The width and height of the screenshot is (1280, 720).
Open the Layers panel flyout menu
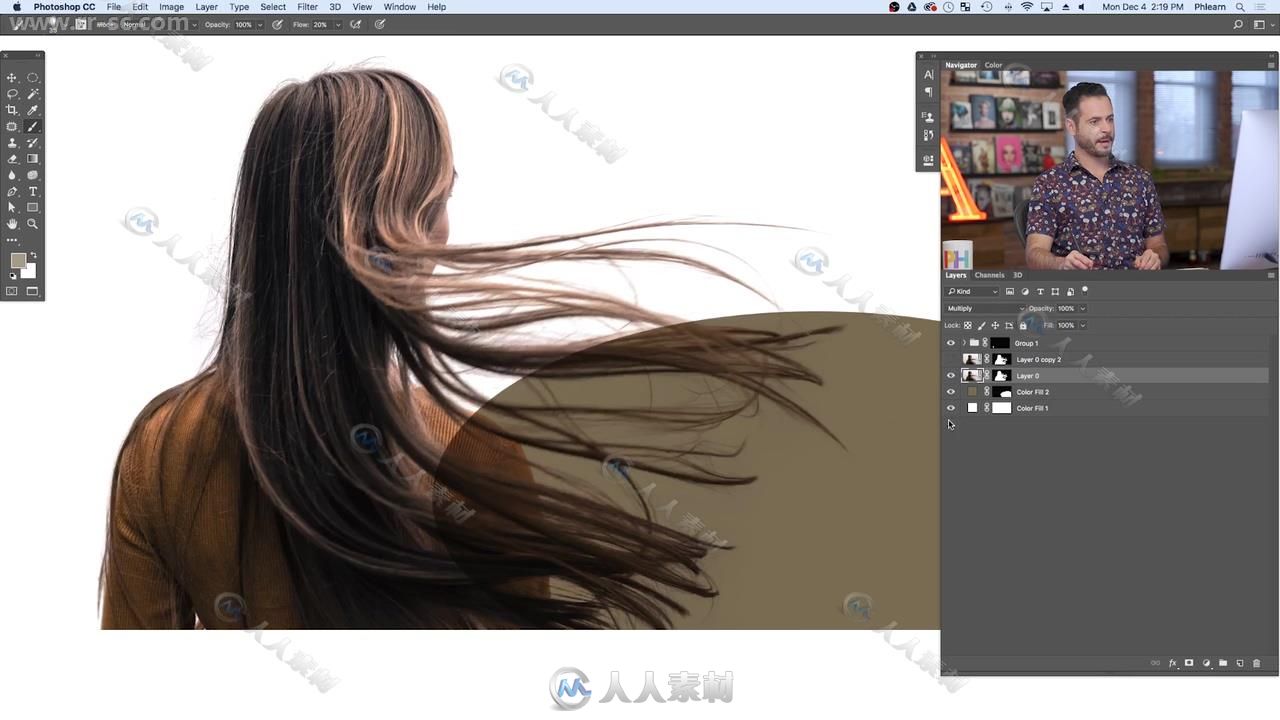[1271, 275]
